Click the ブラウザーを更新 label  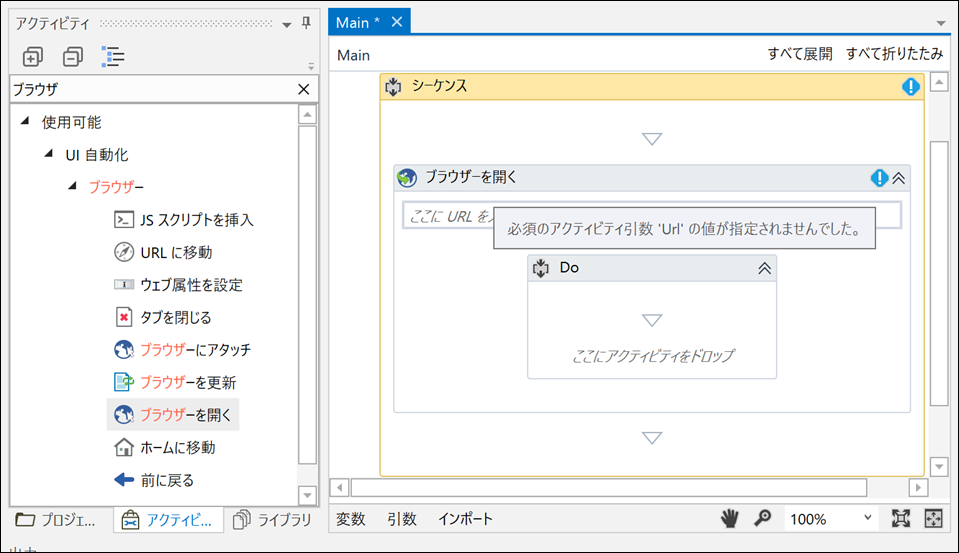point(188,382)
